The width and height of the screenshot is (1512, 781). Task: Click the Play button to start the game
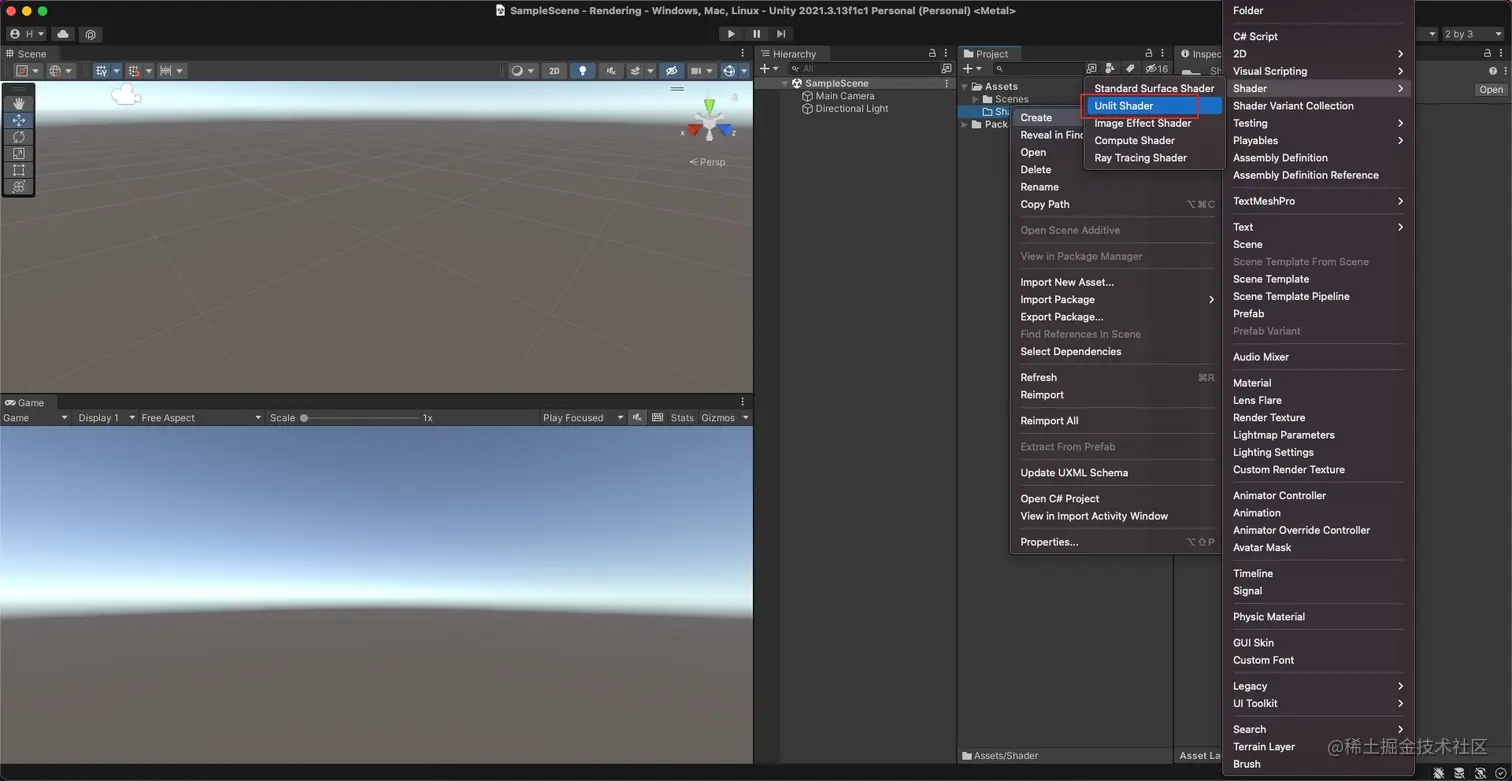731,33
